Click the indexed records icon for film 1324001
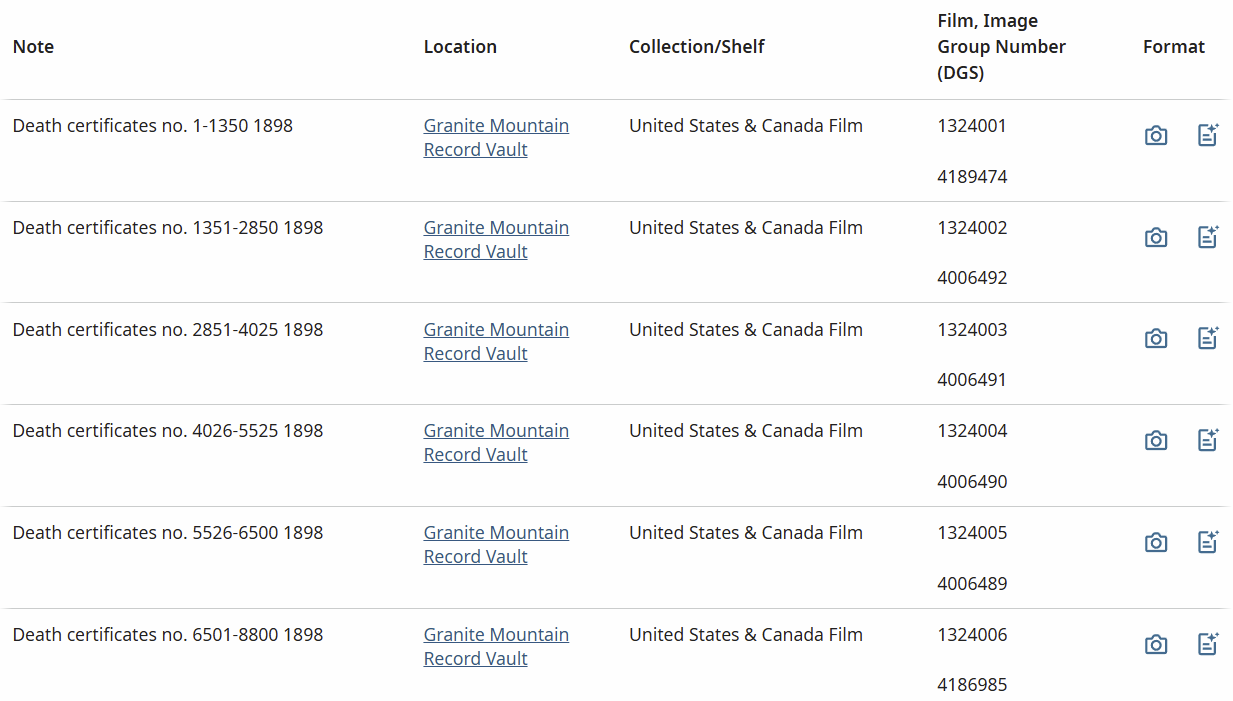Viewport: 1233px width, 701px height. [x=1208, y=135]
